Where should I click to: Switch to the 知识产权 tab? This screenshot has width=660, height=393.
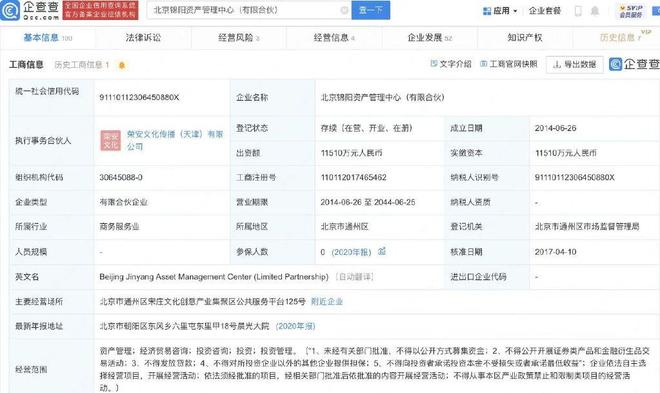(x=525, y=38)
